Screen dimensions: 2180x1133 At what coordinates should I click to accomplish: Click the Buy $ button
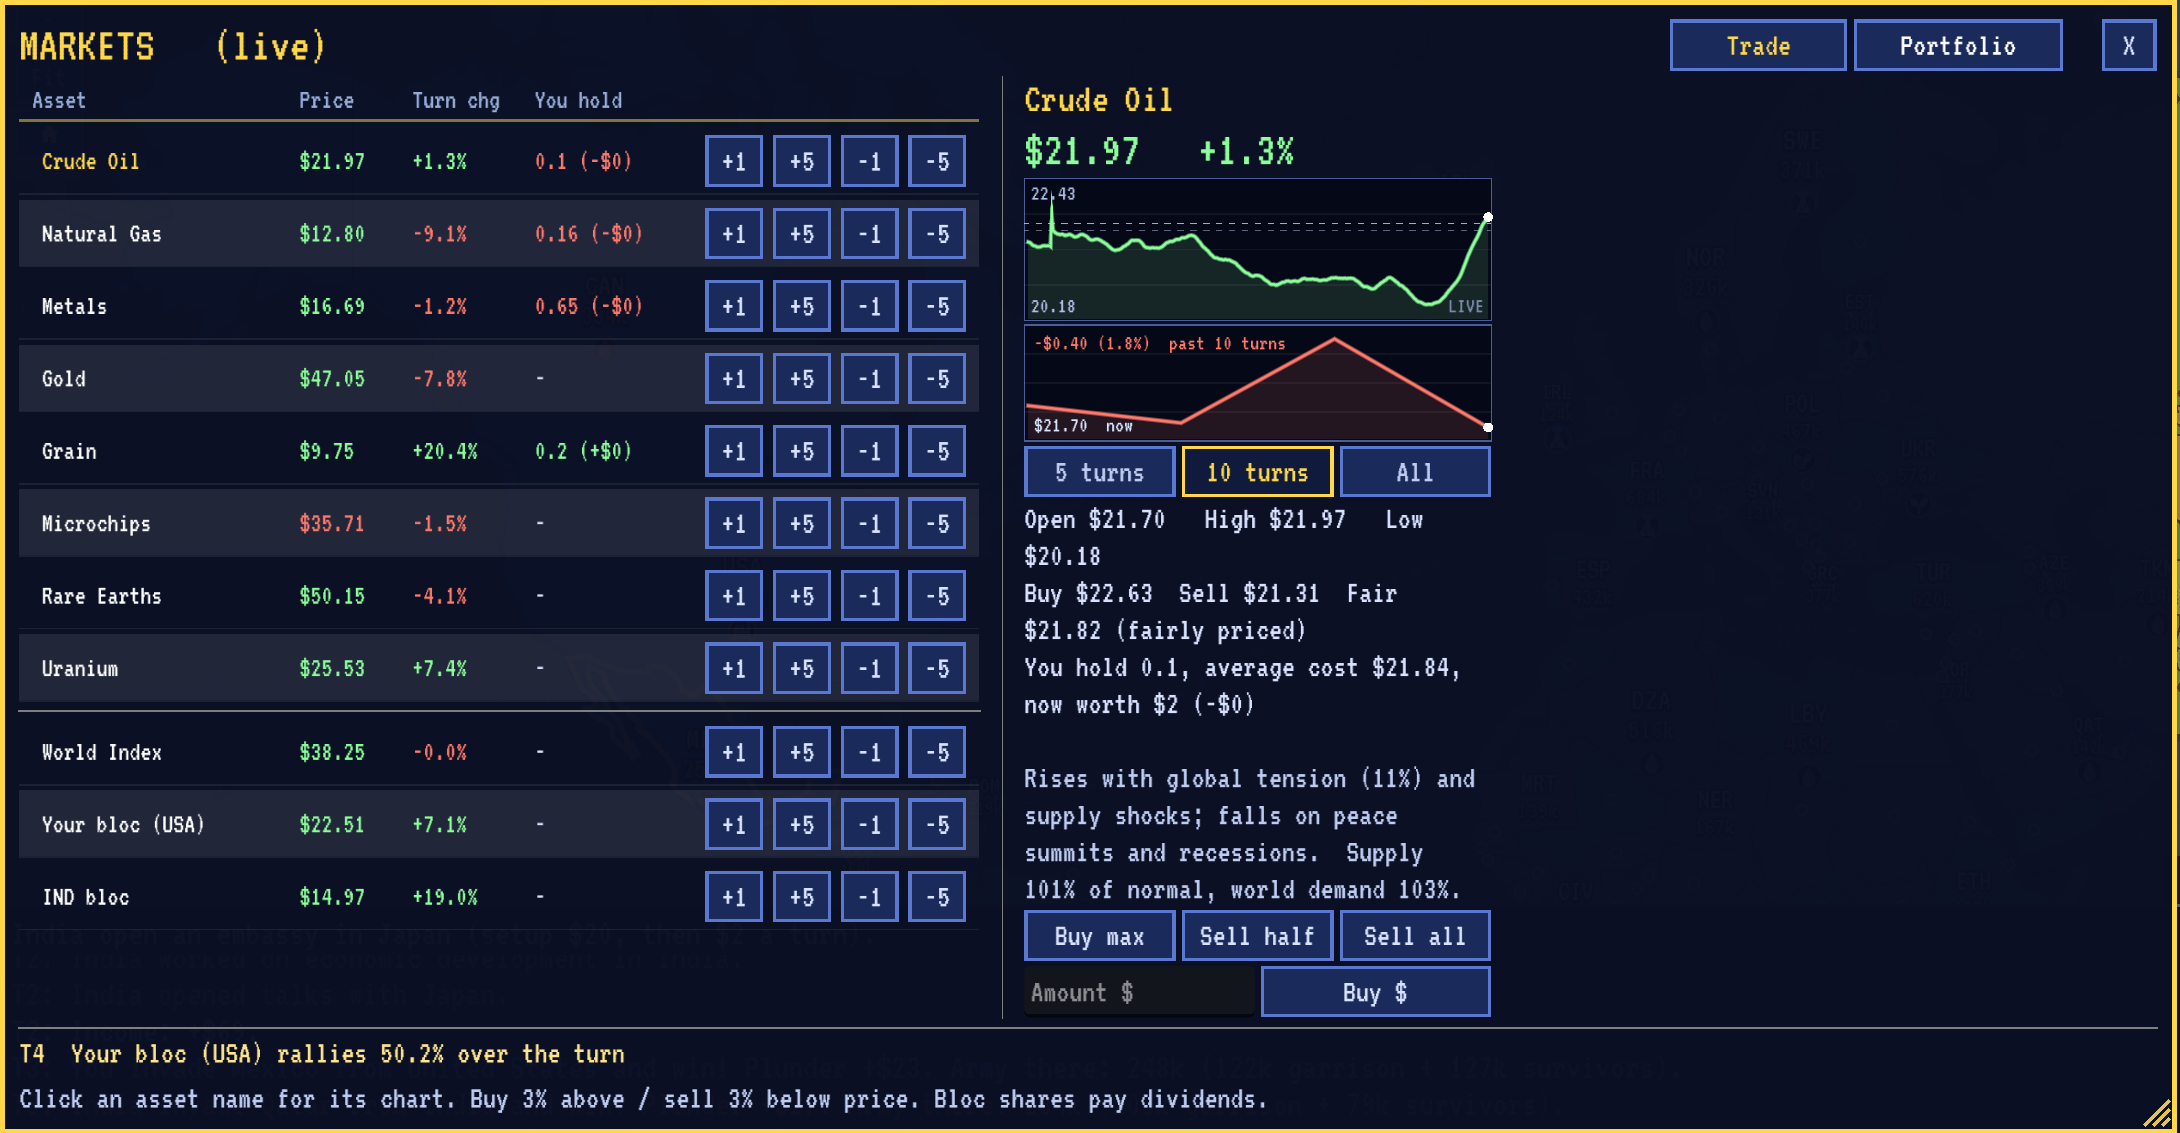[x=1375, y=992]
